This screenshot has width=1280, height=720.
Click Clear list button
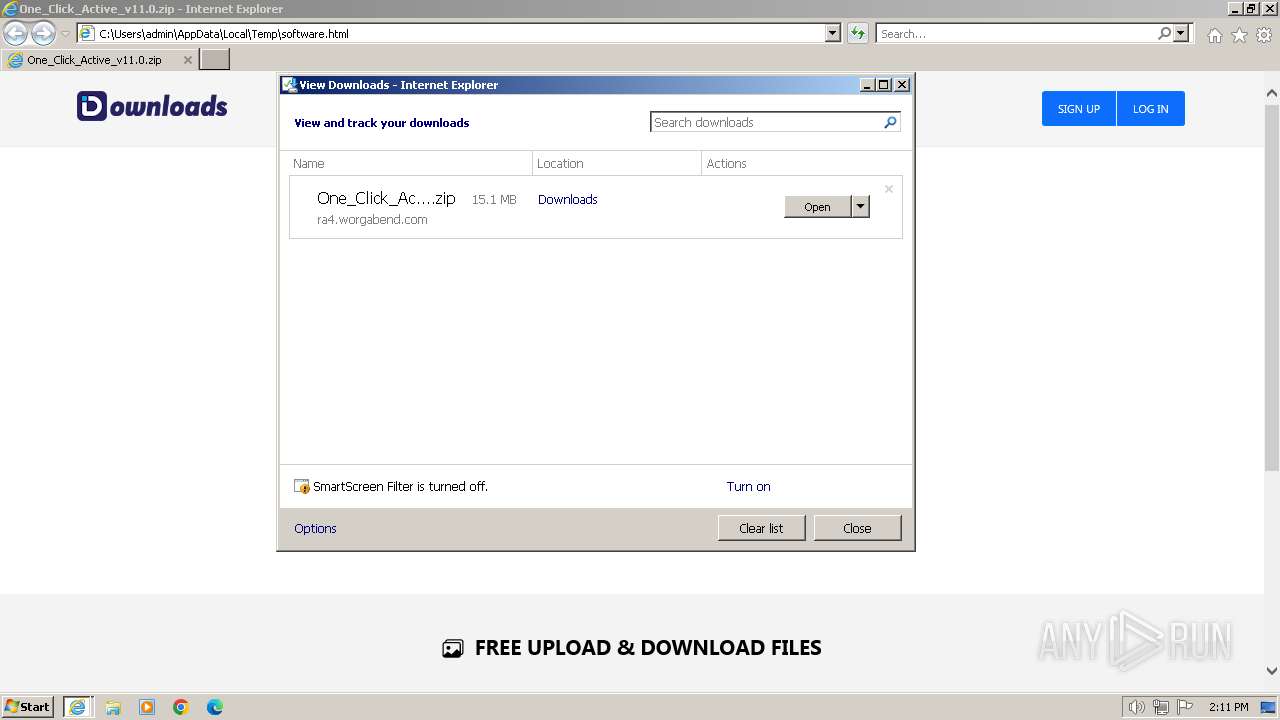coord(761,528)
